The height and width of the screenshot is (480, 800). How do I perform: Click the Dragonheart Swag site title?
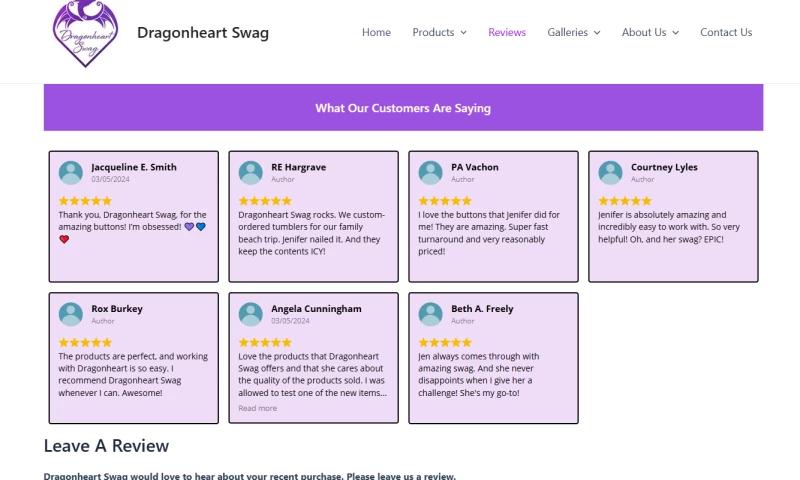203,32
